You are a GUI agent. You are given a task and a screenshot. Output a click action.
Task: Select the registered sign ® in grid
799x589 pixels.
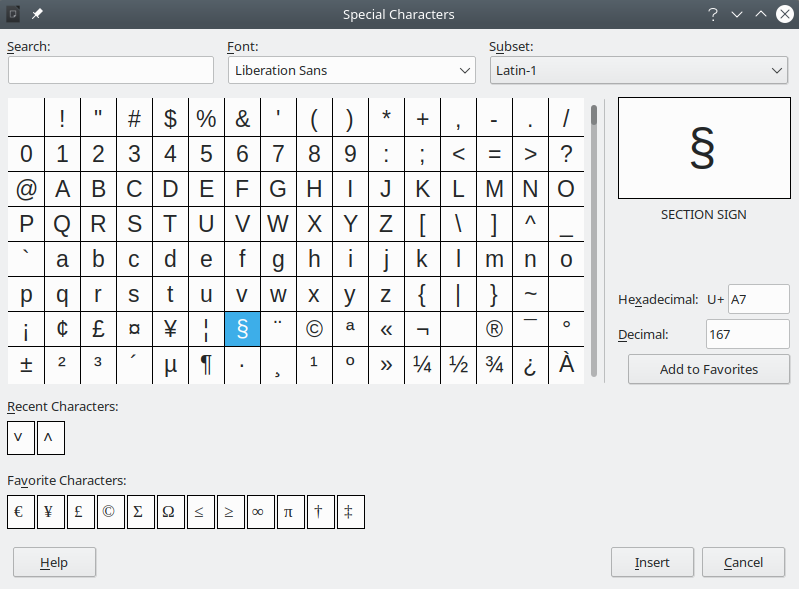click(x=494, y=329)
